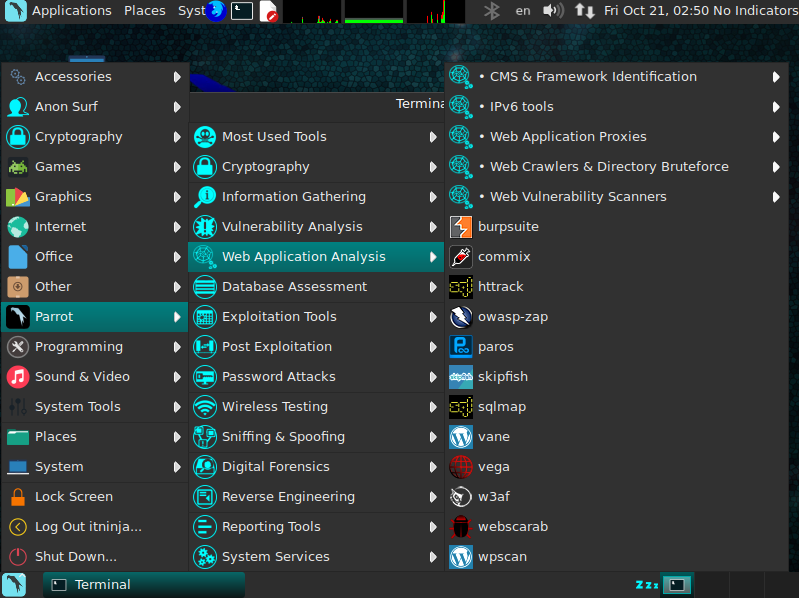Click the en keyboard layout indicator
This screenshot has width=799, height=598.
click(x=523, y=11)
